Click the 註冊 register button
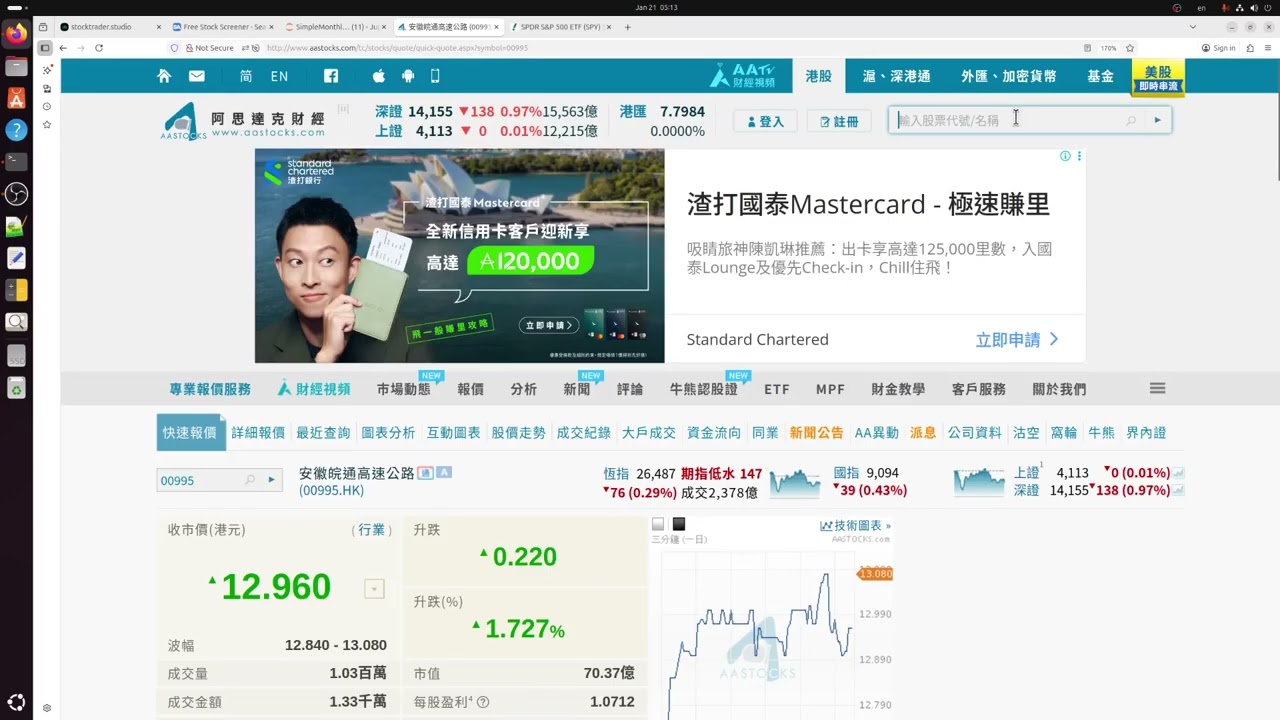 coord(839,121)
